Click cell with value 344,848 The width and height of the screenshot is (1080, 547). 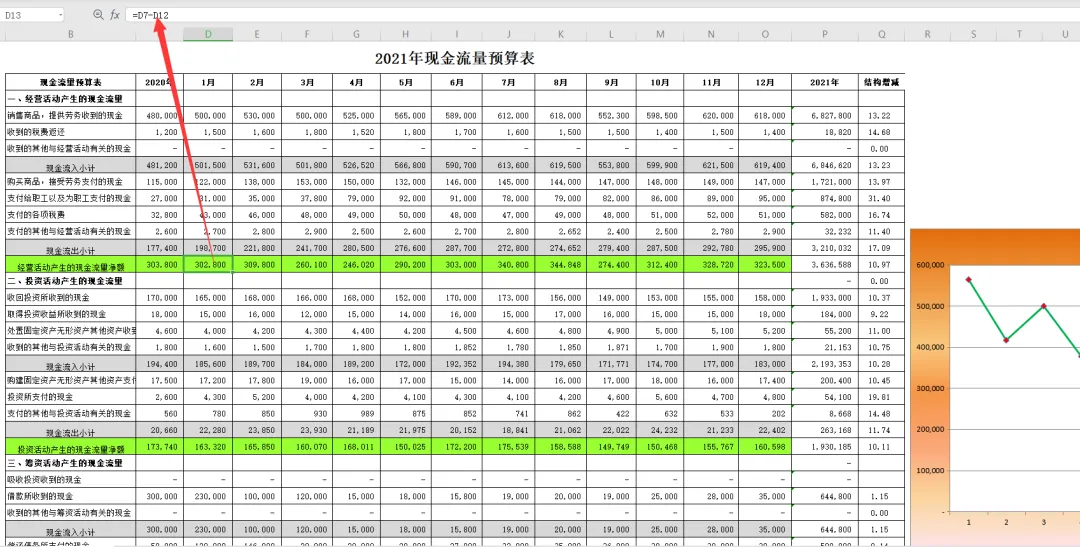tap(561, 265)
